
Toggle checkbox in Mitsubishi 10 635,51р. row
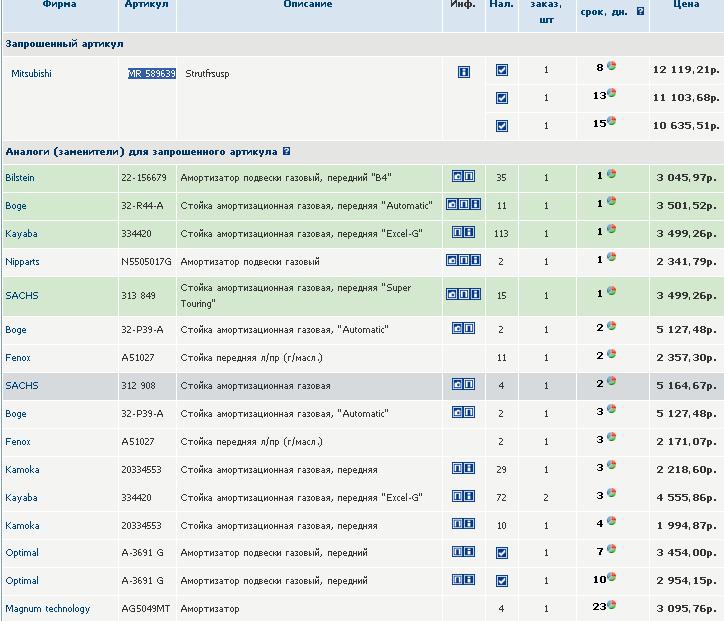[x=502, y=126]
